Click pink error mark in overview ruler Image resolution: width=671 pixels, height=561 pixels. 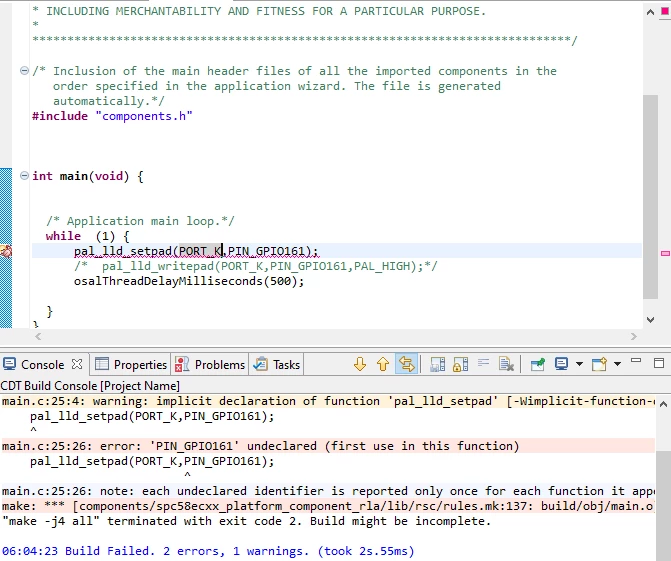tap(665, 253)
